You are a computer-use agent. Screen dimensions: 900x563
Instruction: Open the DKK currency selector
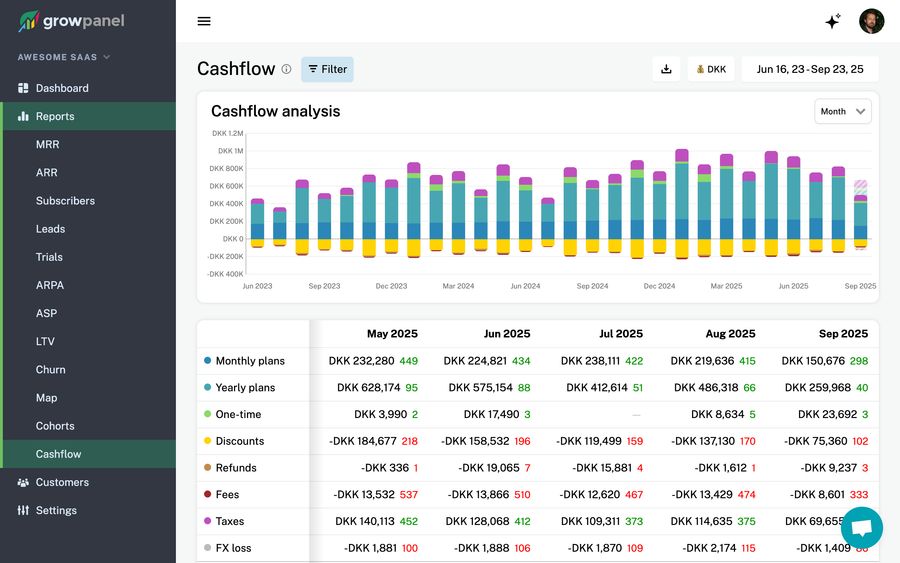tap(711, 69)
